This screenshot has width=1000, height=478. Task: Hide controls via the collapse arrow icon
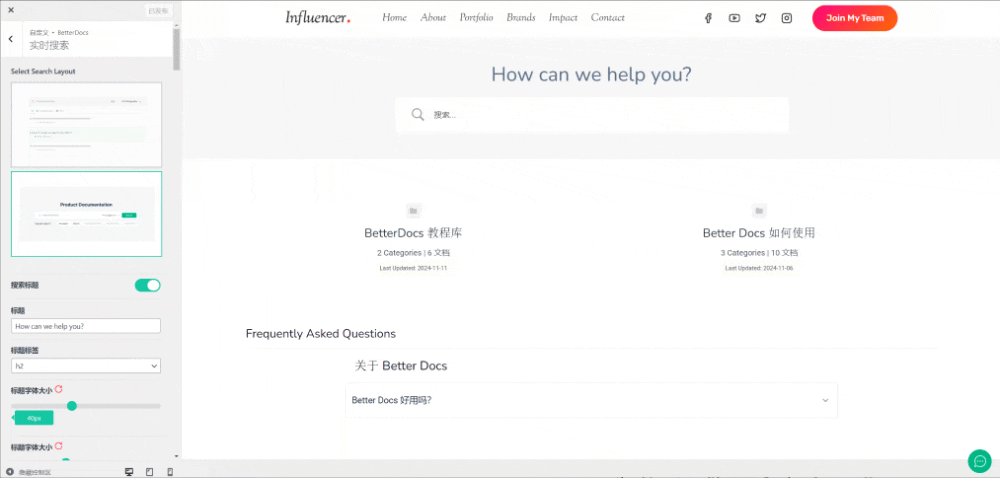[x=10, y=472]
